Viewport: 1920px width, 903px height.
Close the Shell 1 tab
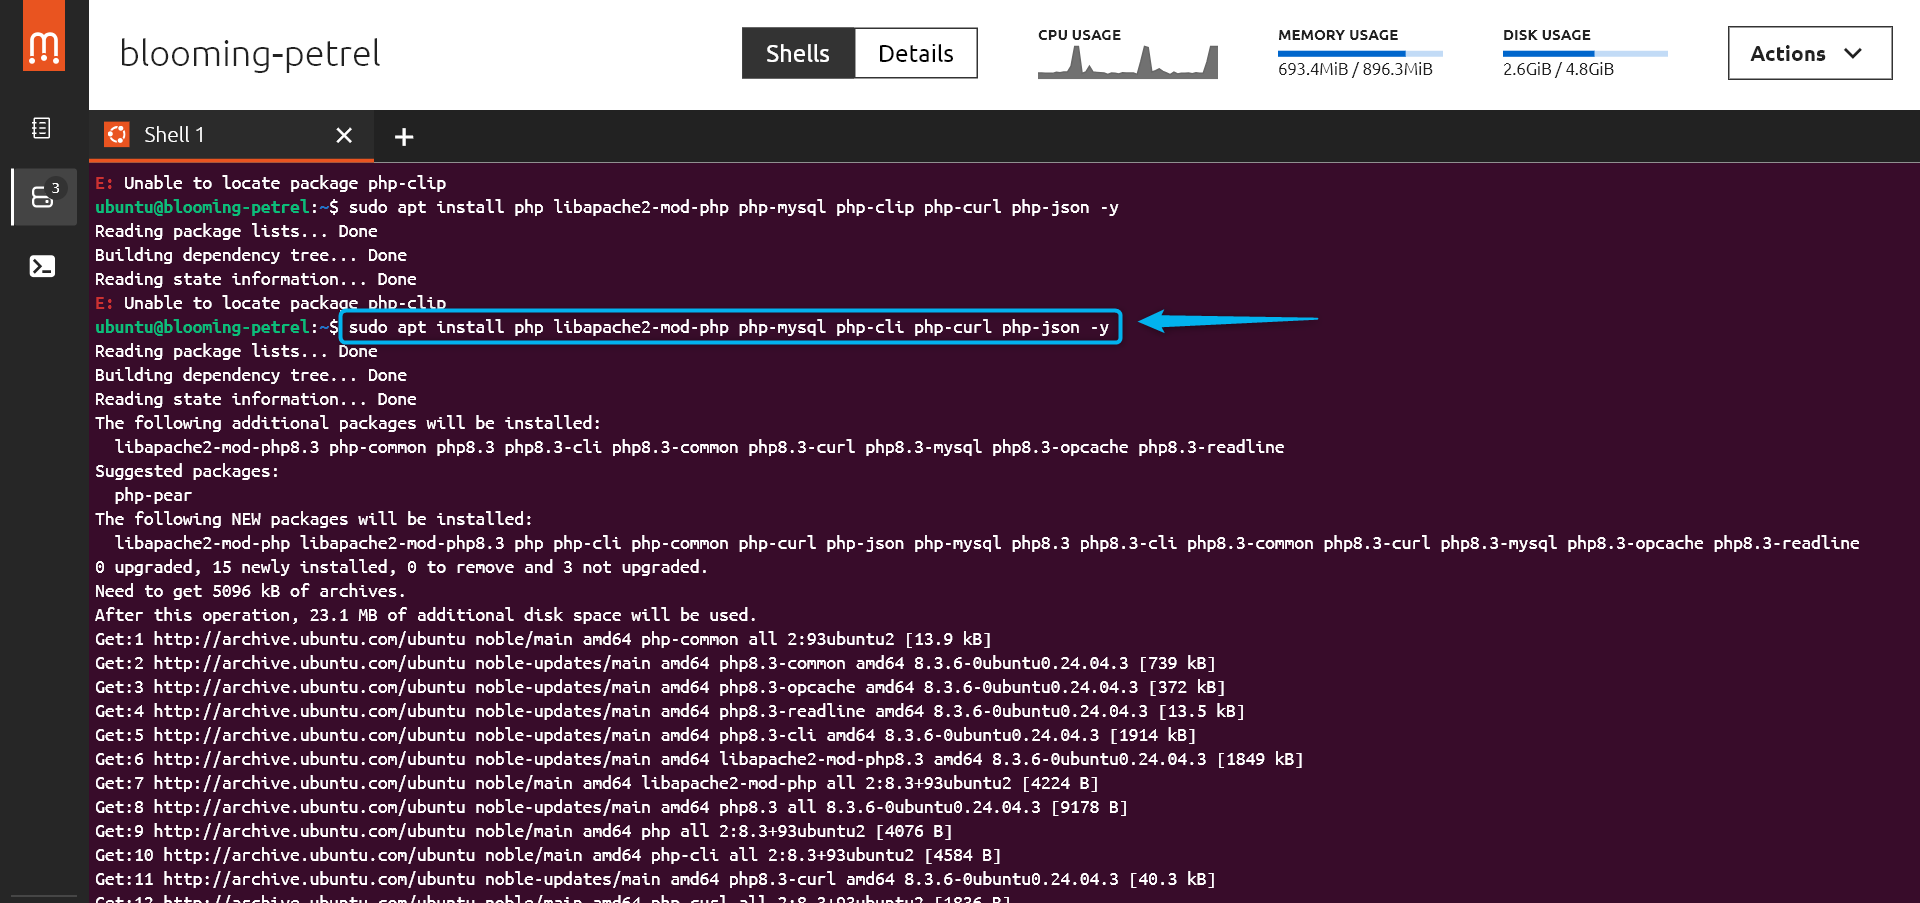(x=344, y=135)
